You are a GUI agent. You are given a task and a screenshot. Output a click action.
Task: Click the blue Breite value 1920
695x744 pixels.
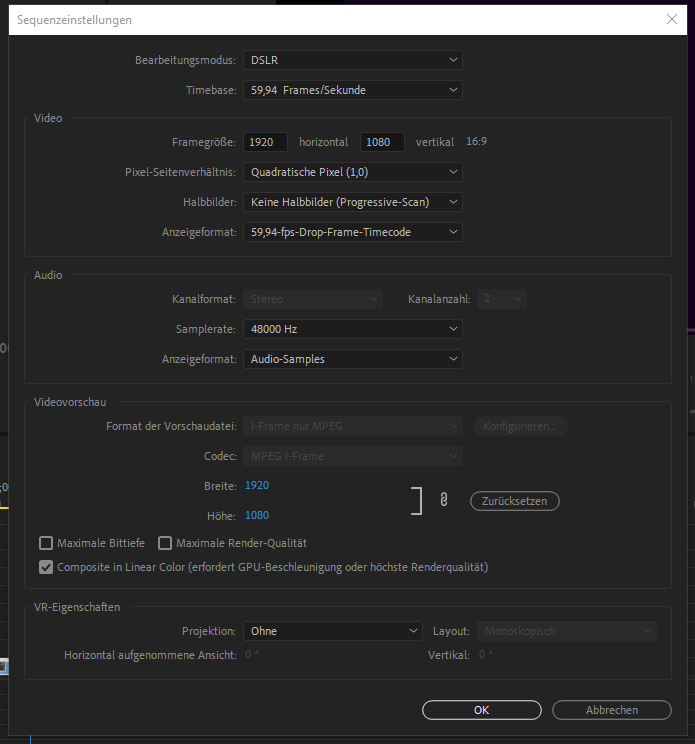pyautogui.click(x=257, y=485)
